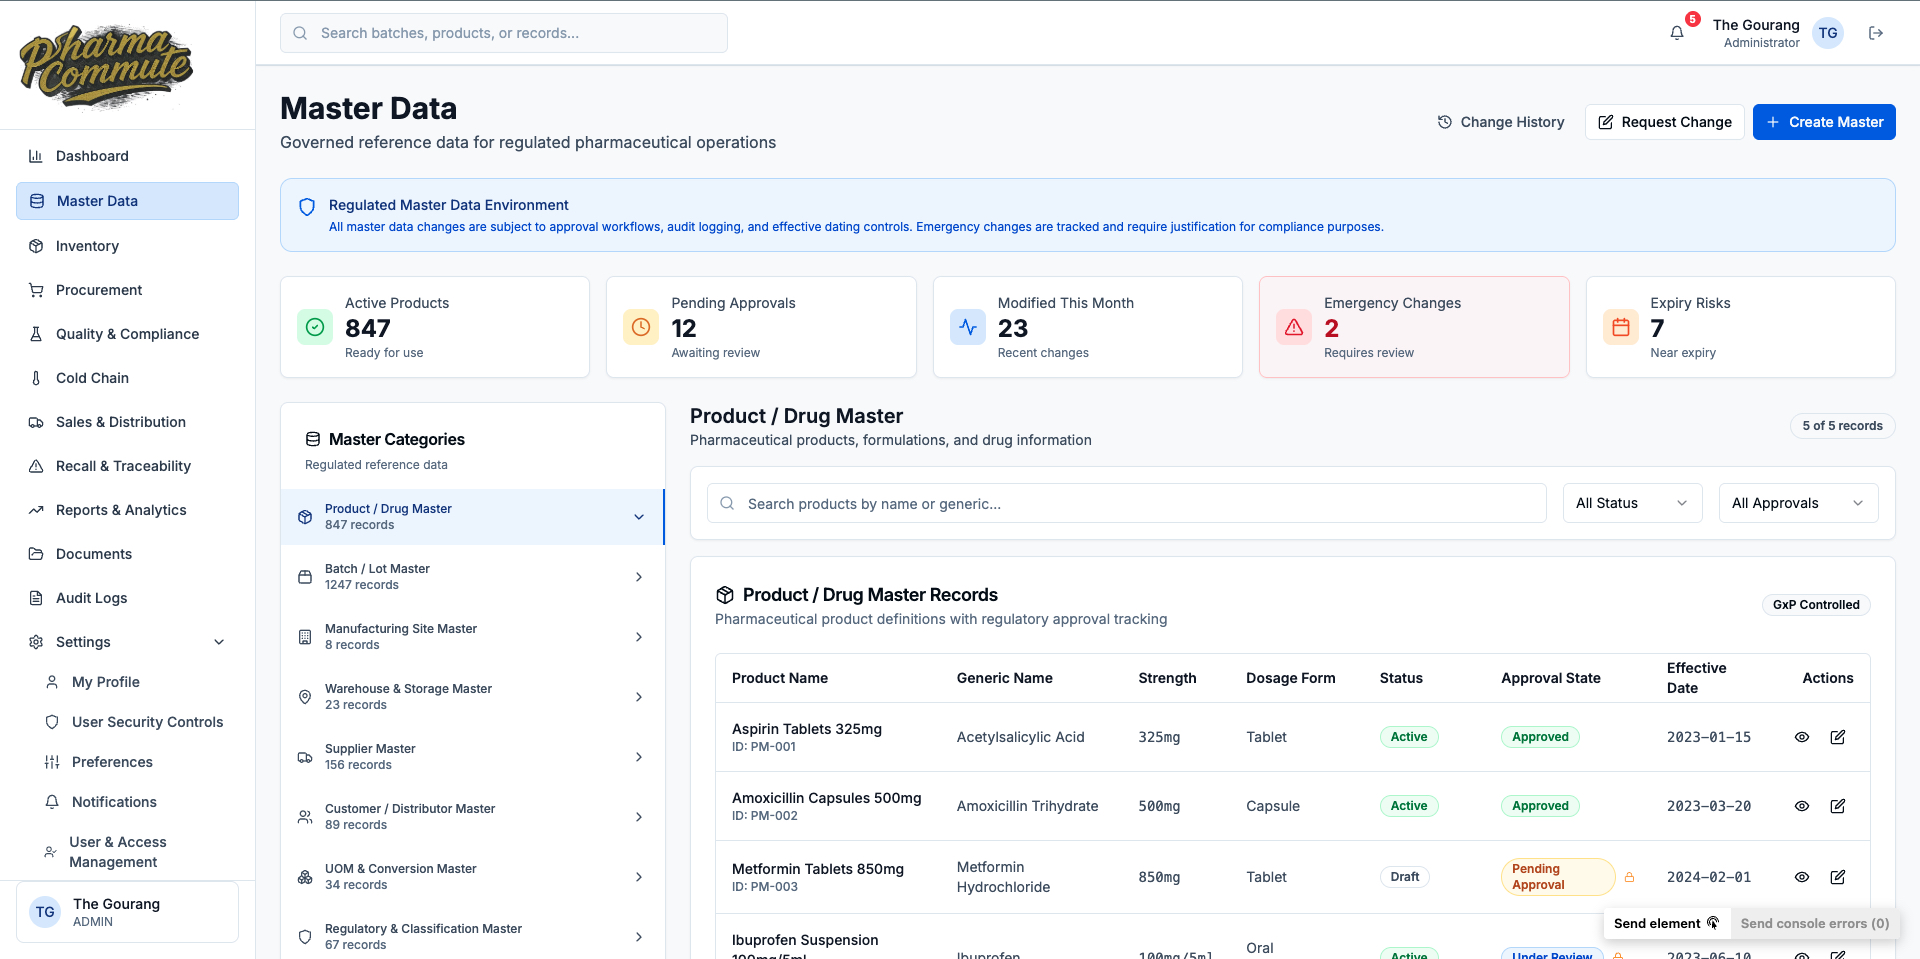Click the search products by name field
The width and height of the screenshot is (1920, 959).
[1127, 503]
